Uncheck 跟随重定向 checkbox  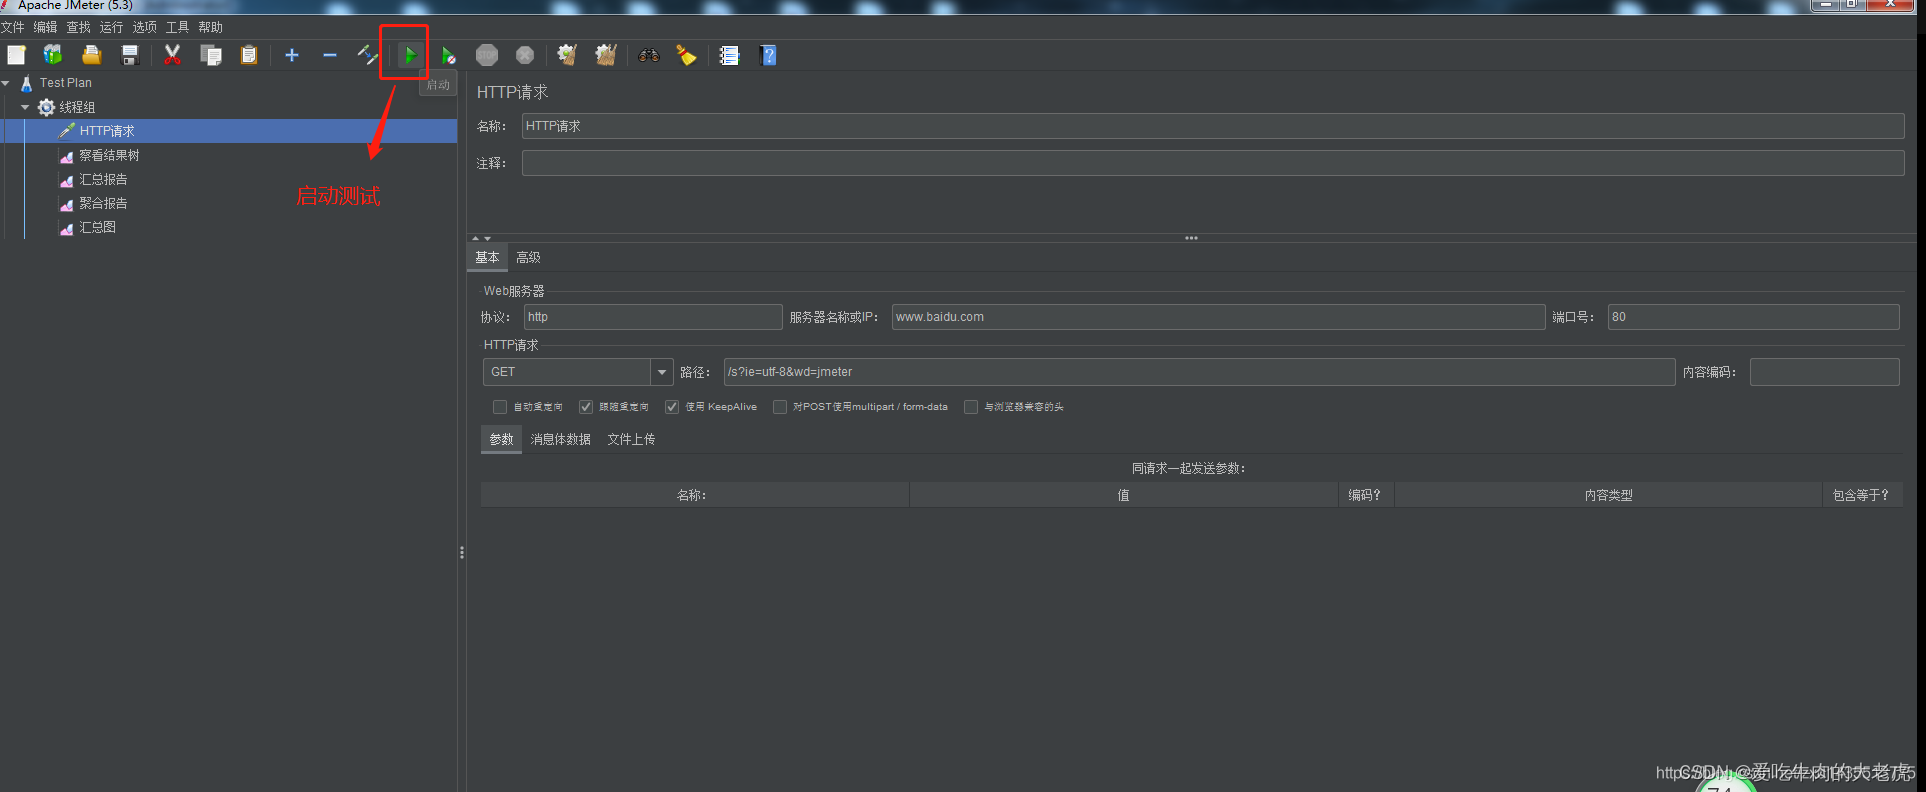[586, 407]
